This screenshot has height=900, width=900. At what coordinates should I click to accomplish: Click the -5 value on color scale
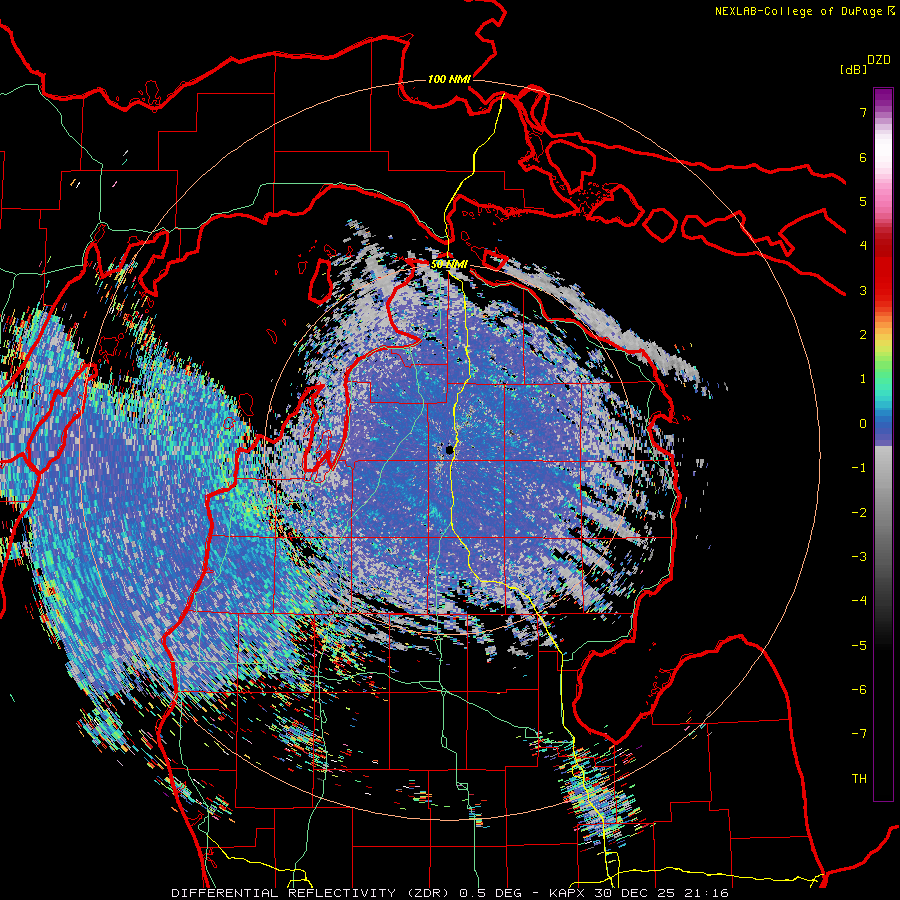pyautogui.click(x=859, y=646)
